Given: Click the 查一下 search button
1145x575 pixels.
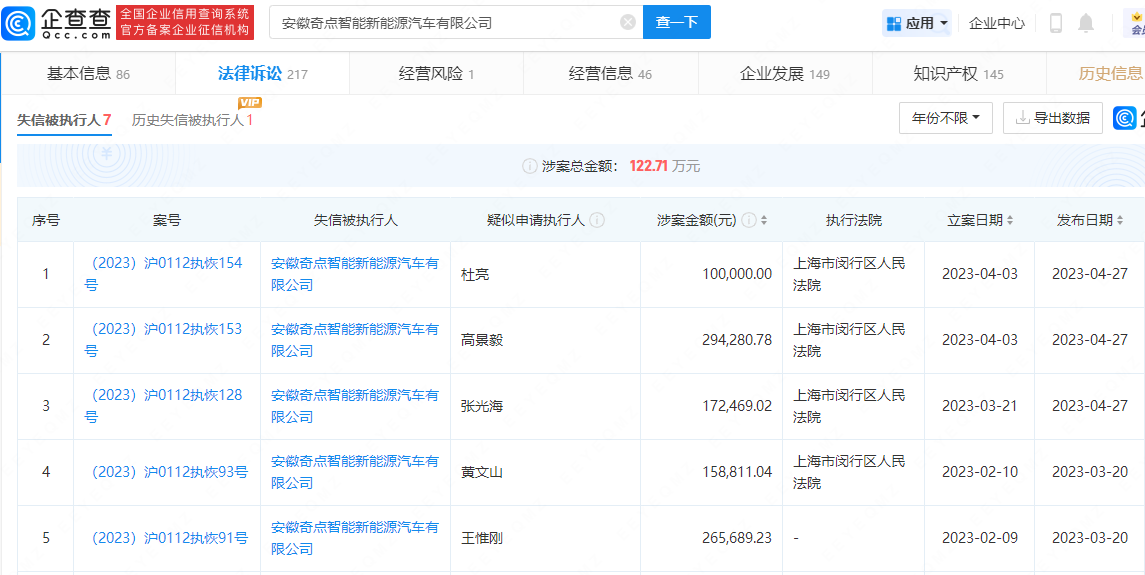Looking at the screenshot, I should (x=677, y=23).
